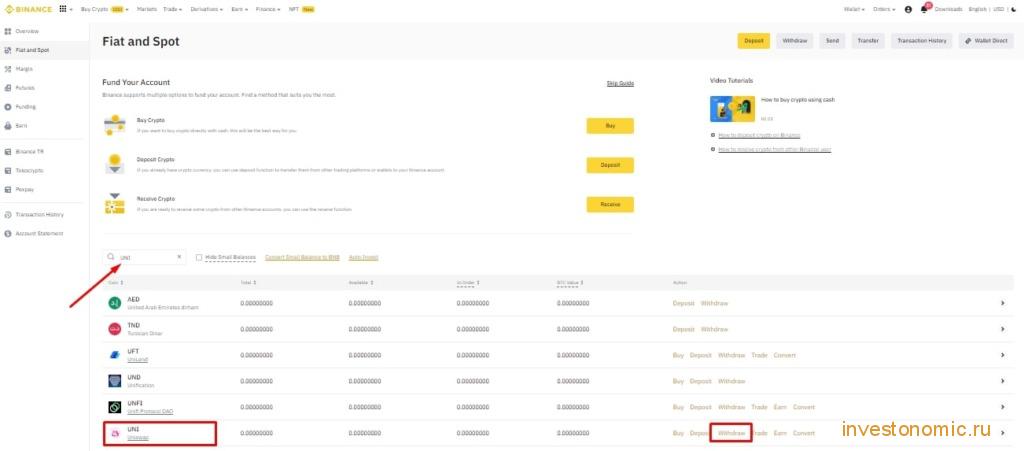
Task: Toggle dark mode moon icon
Action: click(x=1014, y=9)
